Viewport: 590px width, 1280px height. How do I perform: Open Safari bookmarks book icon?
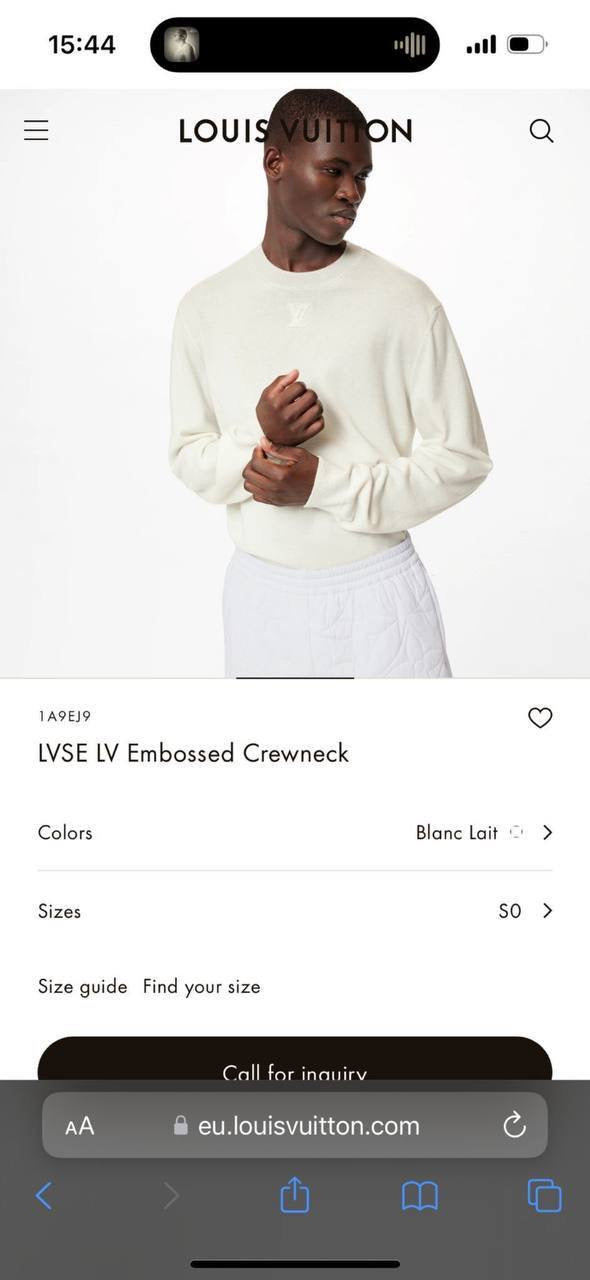point(420,1195)
